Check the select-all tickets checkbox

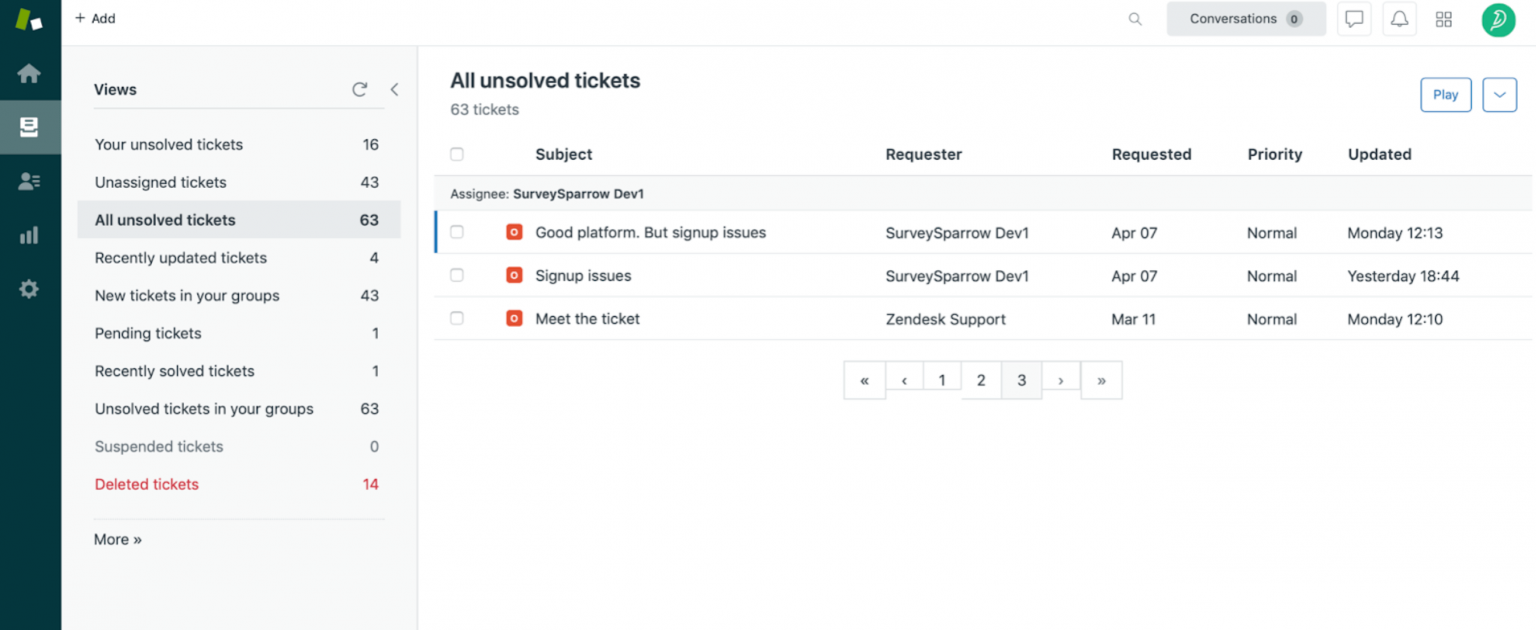[457, 154]
